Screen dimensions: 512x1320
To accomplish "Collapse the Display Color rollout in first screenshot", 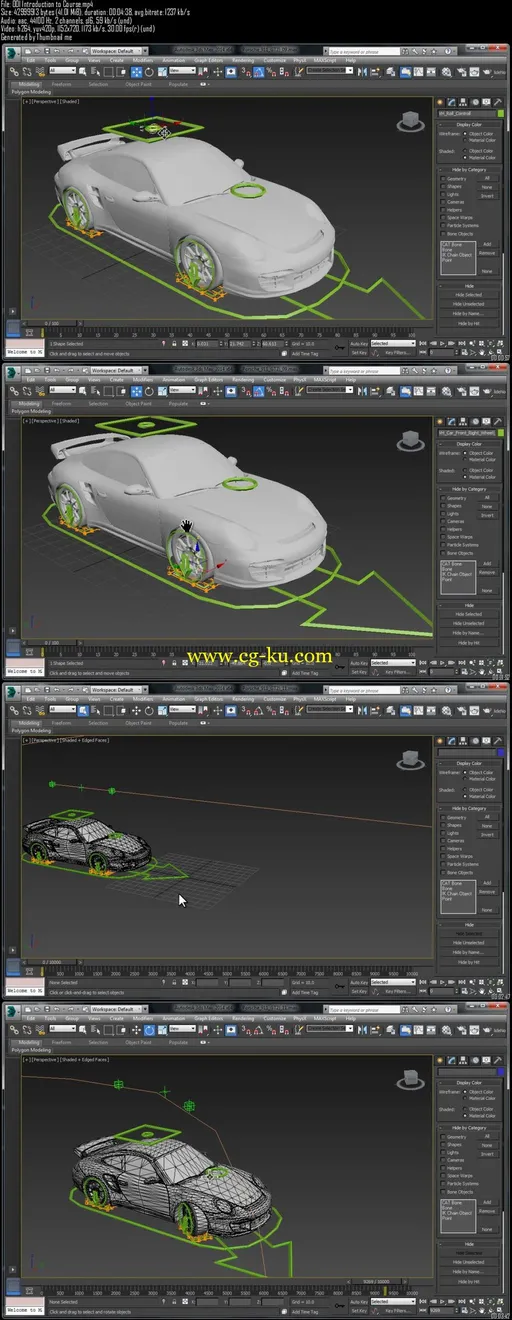I will pos(468,124).
